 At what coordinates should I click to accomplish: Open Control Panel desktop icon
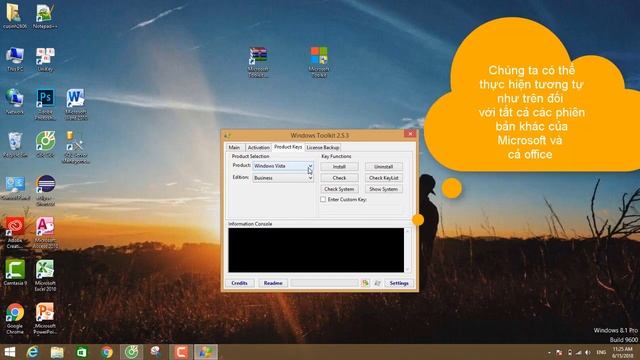click(15, 188)
